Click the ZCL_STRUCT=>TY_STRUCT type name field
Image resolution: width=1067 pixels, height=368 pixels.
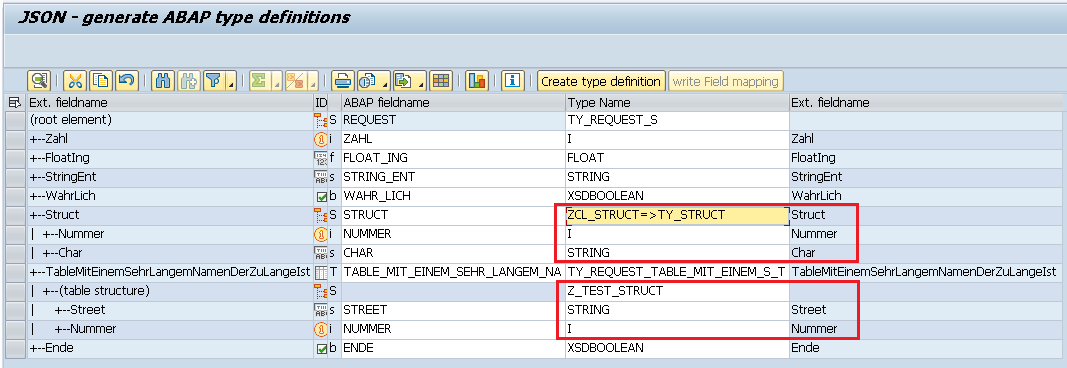tap(677, 215)
